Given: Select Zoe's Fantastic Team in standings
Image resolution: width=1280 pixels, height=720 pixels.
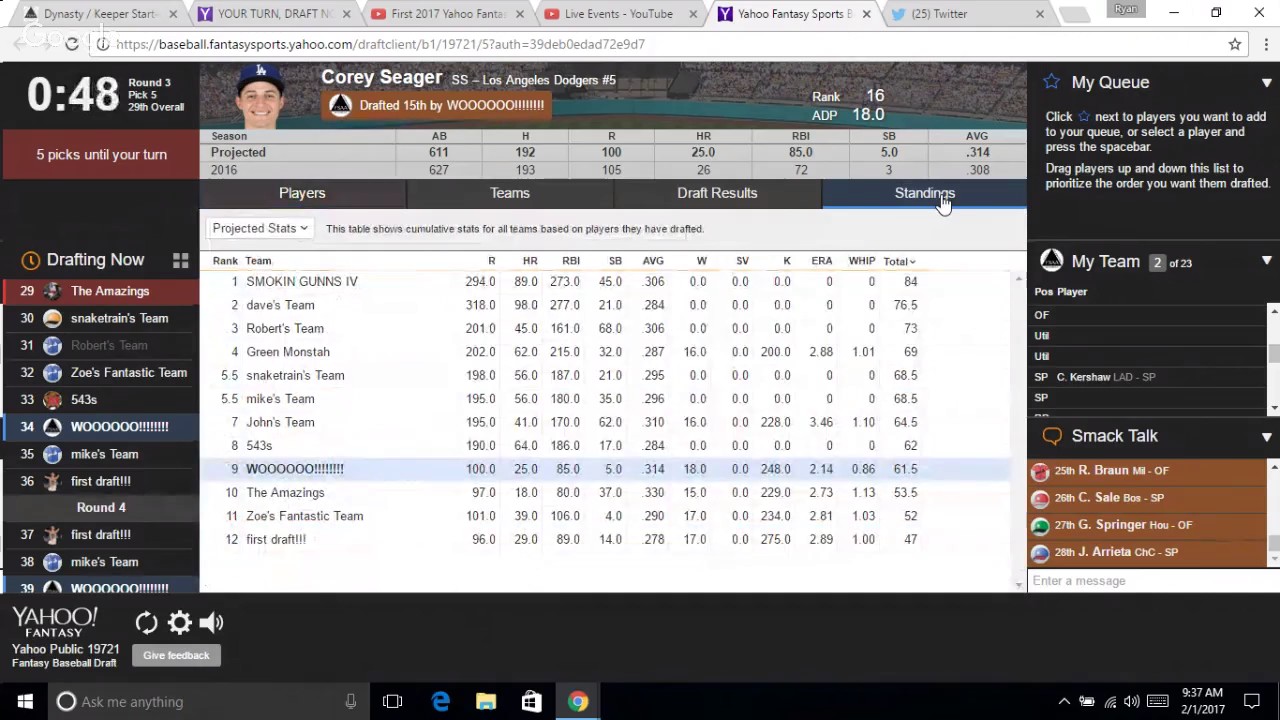Looking at the screenshot, I should pyautogui.click(x=606, y=516).
